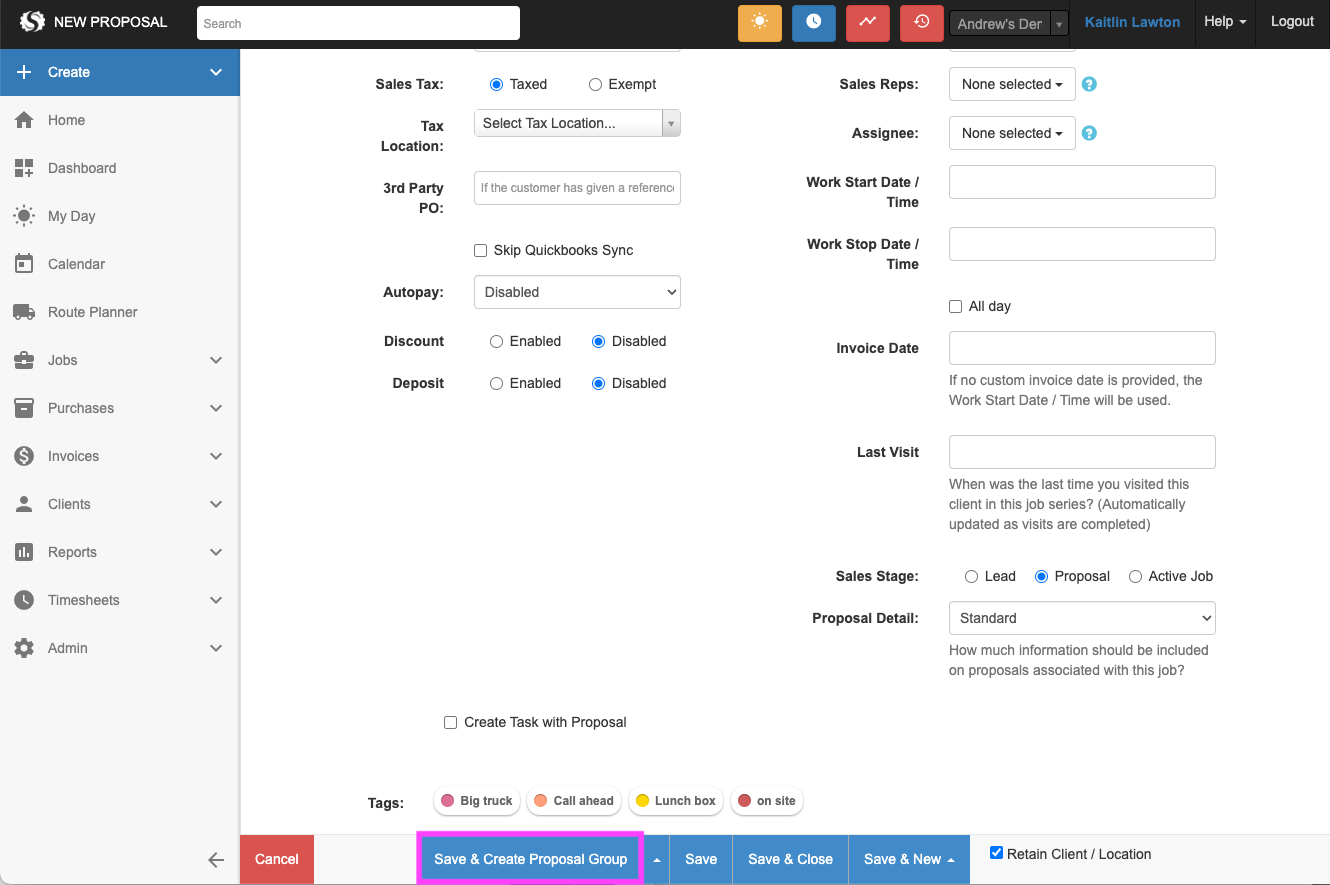The height and width of the screenshot is (885, 1330).
Task: Uncheck Retain Client / Location checkbox
Action: [x=996, y=853]
